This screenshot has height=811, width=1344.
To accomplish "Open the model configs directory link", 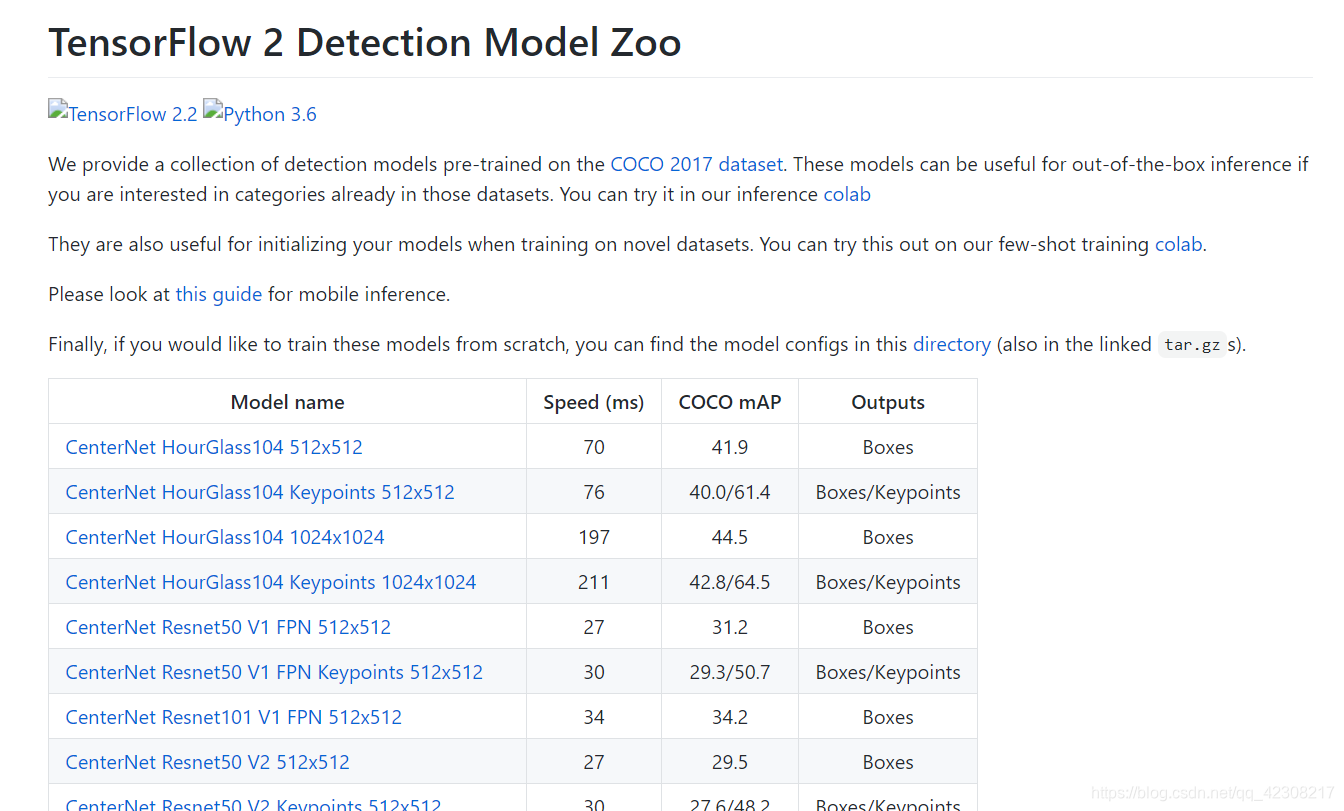I will pyautogui.click(x=952, y=344).
